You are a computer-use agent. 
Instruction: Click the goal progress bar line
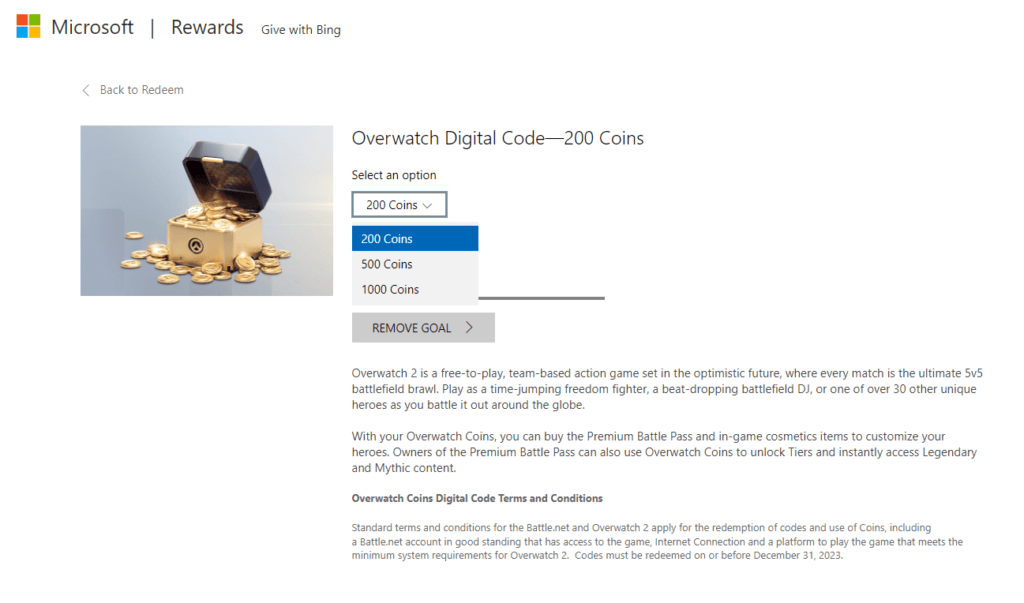pyautogui.click(x=540, y=297)
